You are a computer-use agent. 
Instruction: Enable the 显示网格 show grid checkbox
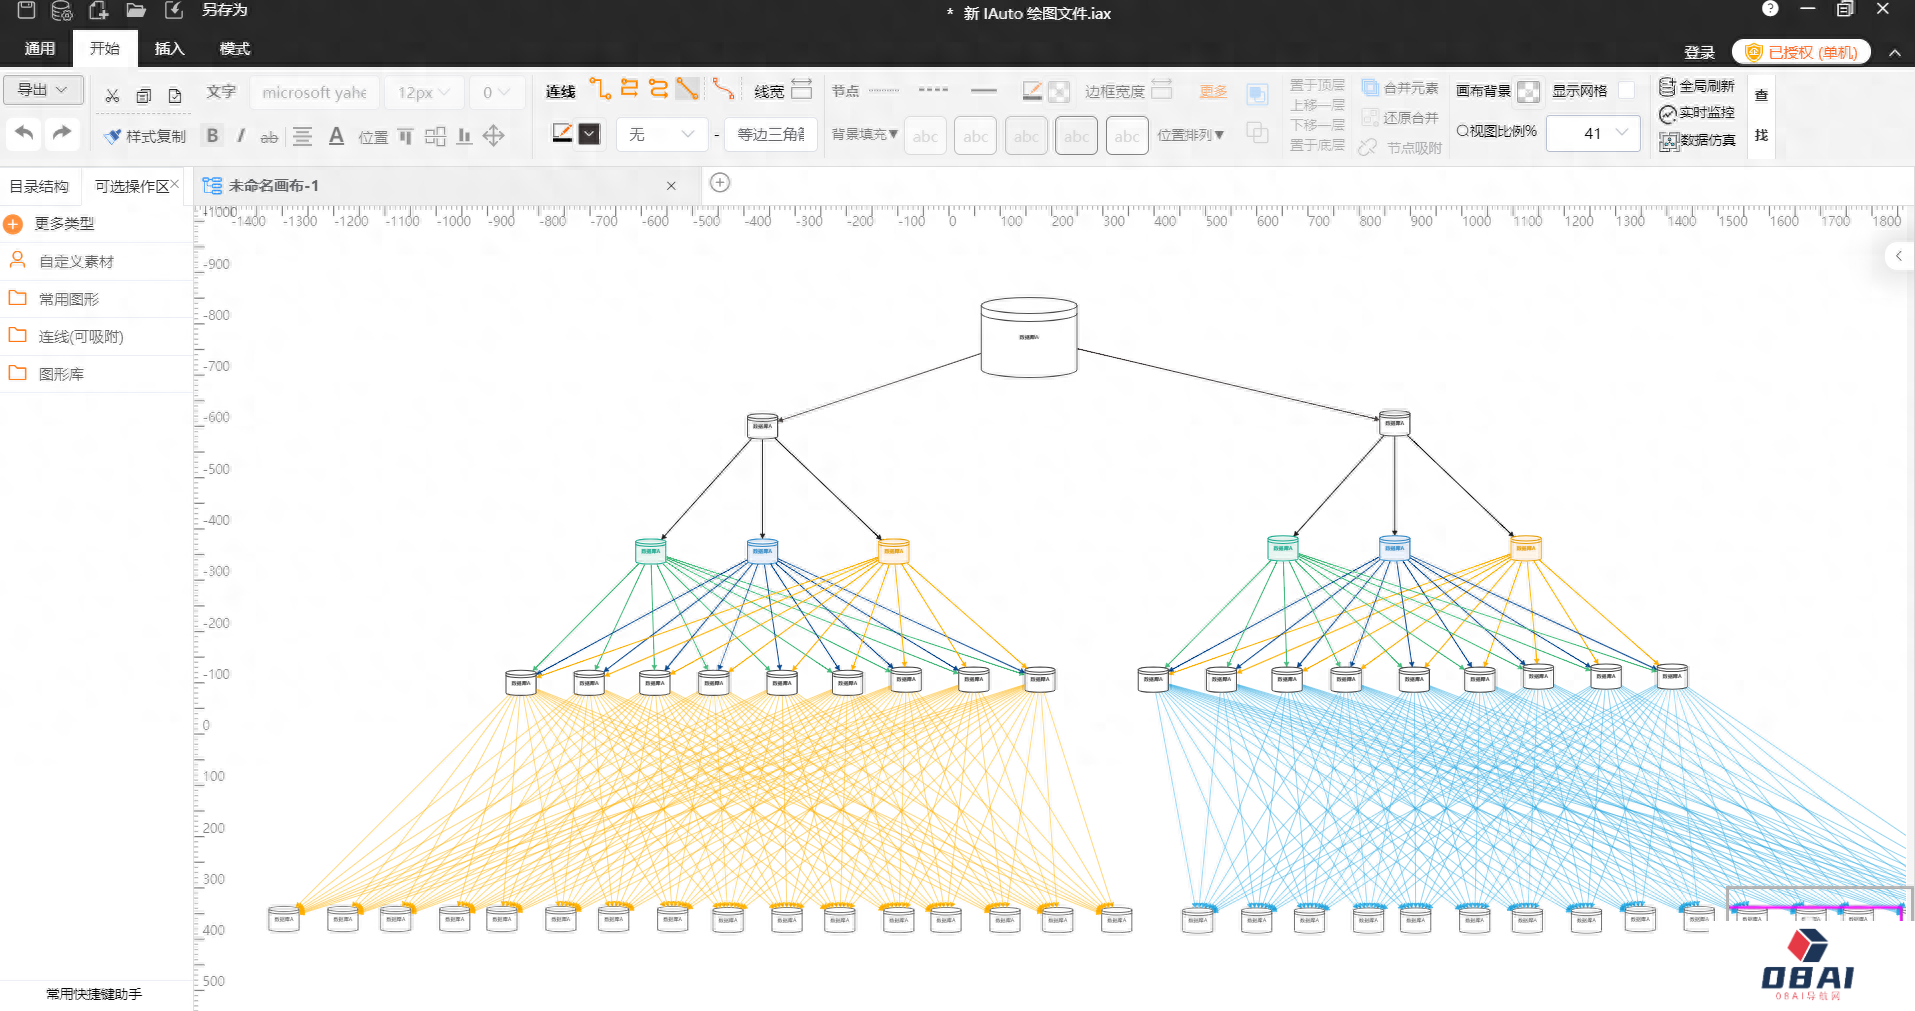tap(1626, 91)
